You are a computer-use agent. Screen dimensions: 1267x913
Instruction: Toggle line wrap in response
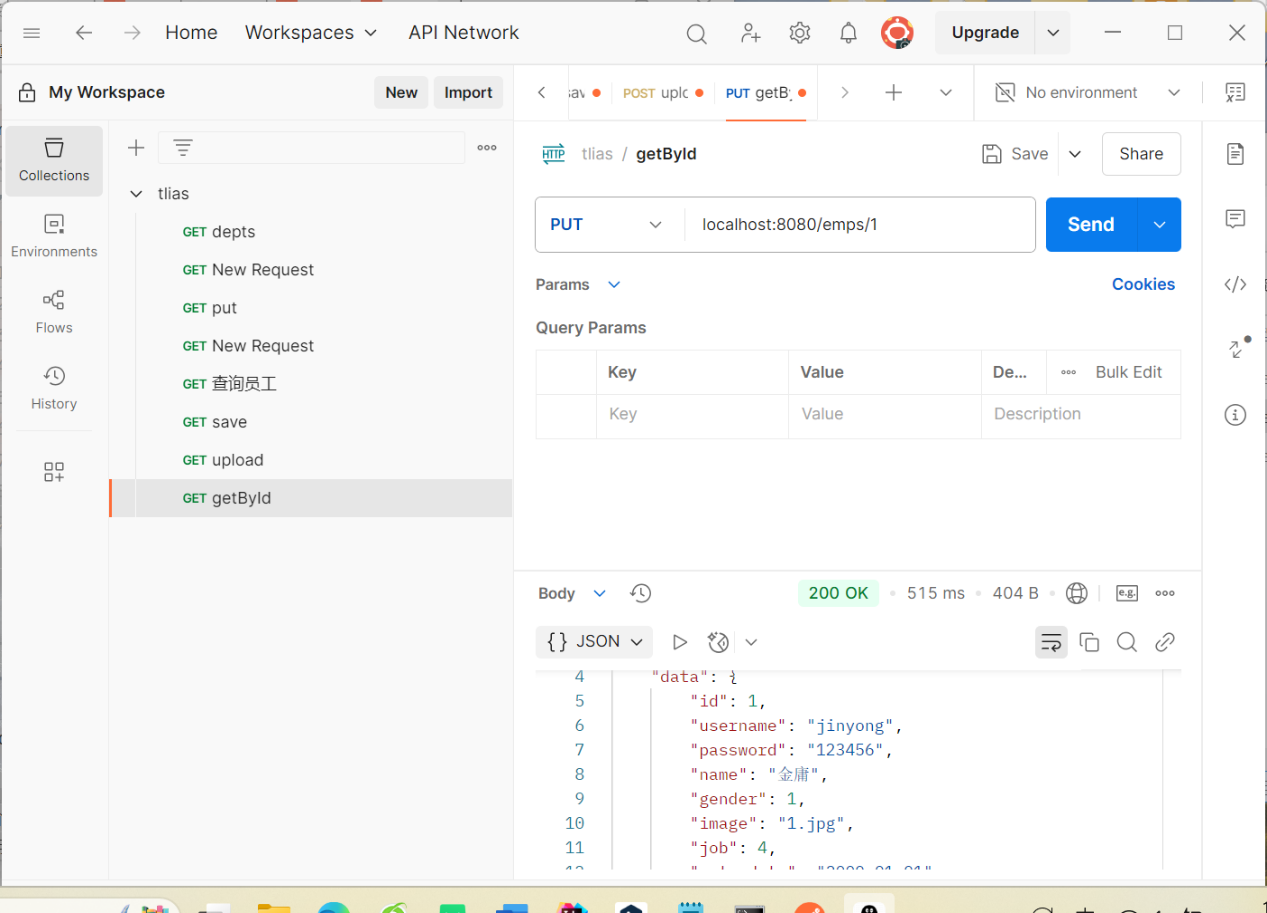pyautogui.click(x=1051, y=642)
